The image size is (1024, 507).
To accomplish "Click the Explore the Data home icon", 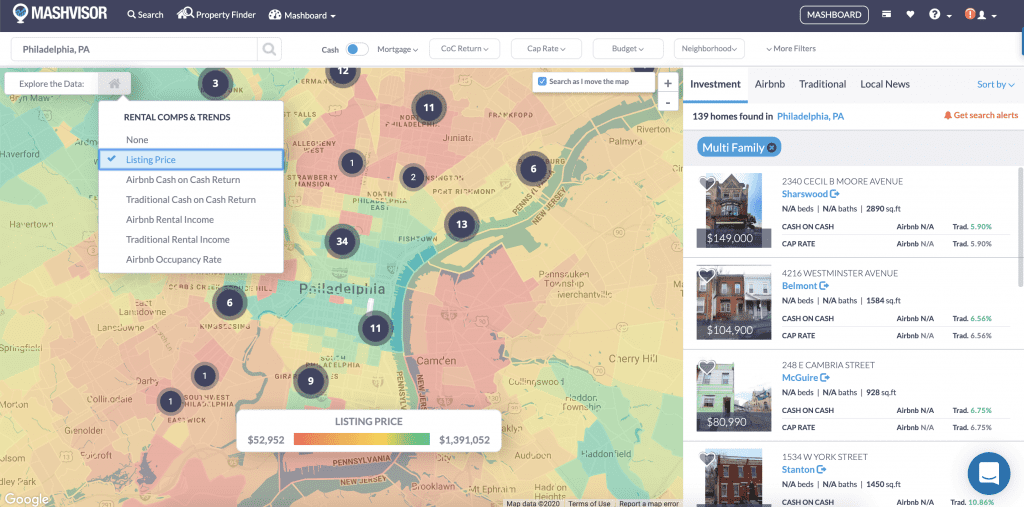I will coord(114,83).
